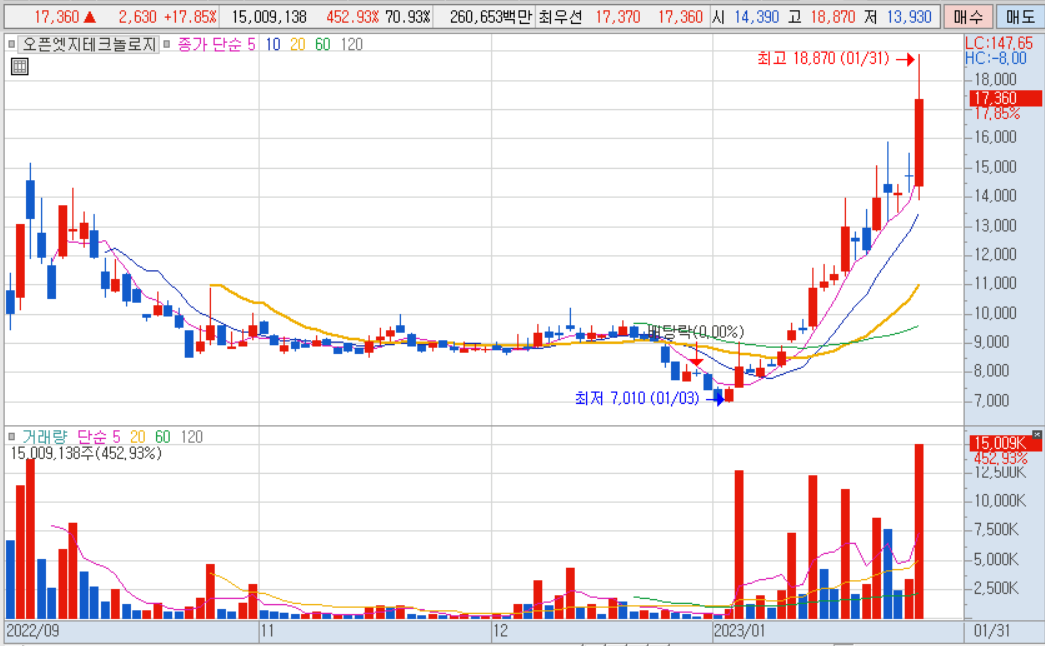Click the 2,500K volume axis label

[x=996, y=588]
